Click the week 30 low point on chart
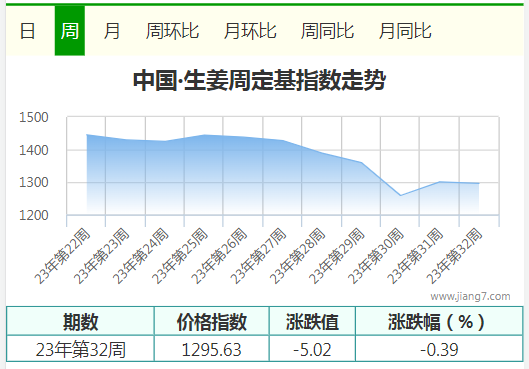 [400, 195]
